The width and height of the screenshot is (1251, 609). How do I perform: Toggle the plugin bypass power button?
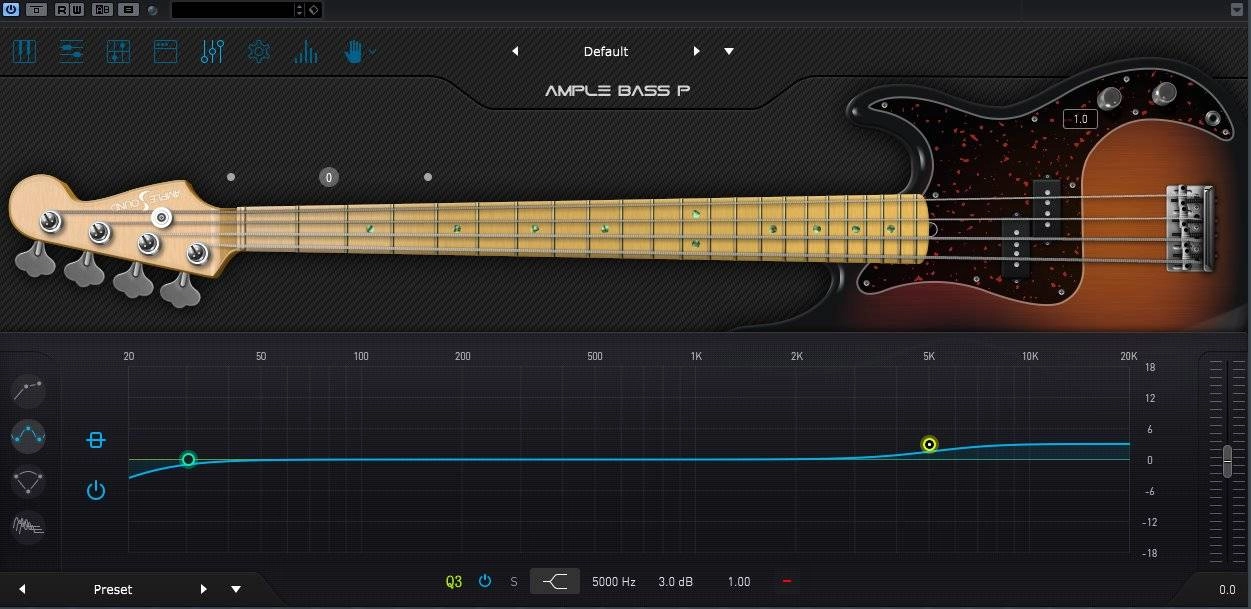pos(11,9)
